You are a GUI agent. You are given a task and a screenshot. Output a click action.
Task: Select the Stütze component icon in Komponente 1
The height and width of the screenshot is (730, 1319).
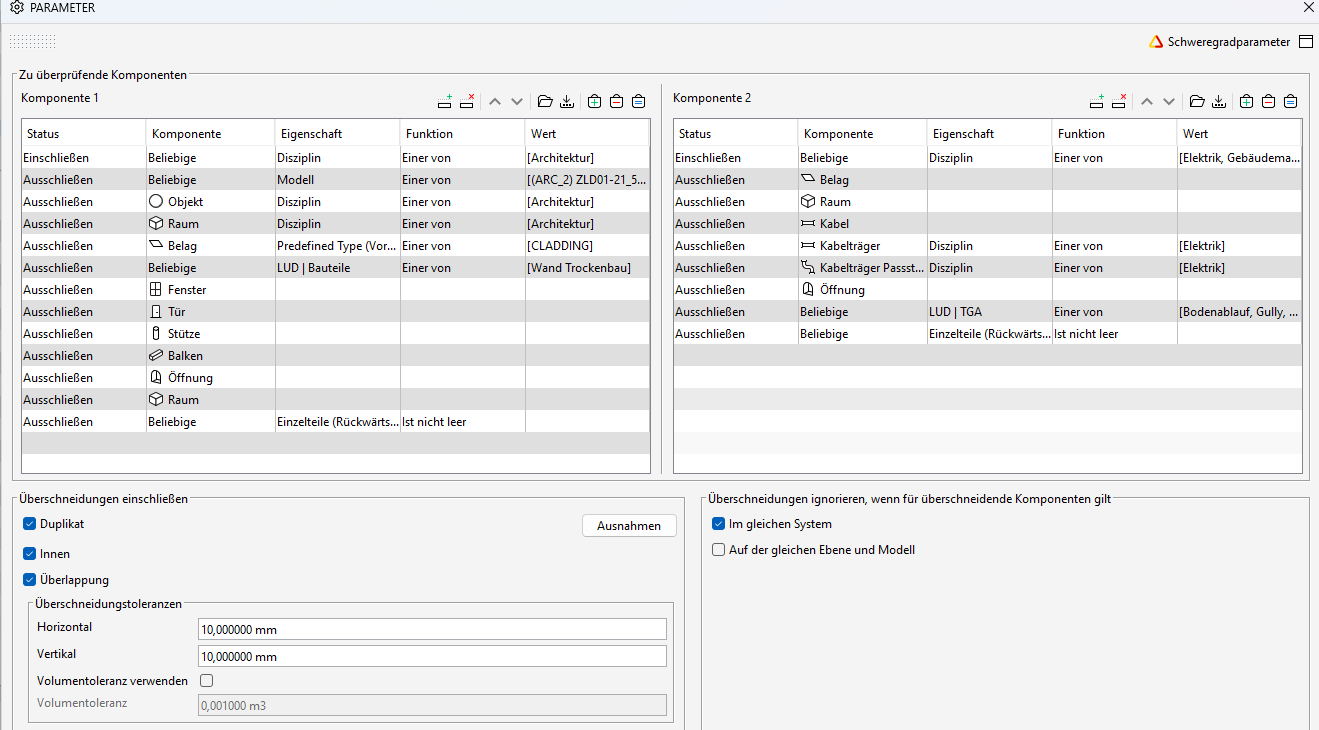pyautogui.click(x=155, y=334)
